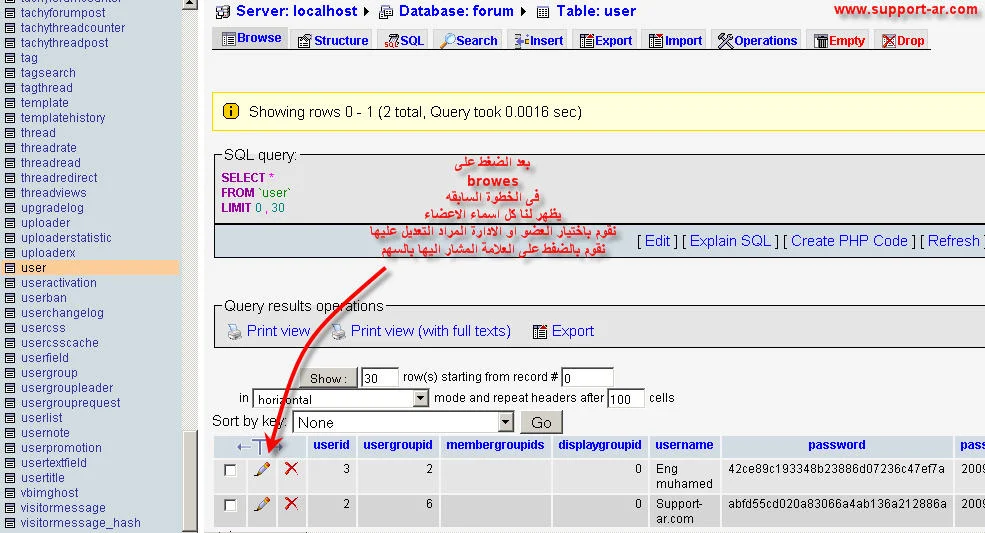985x533 pixels.
Task: Click the pencil edit icon for Support-ar.com row
Action: (x=262, y=504)
